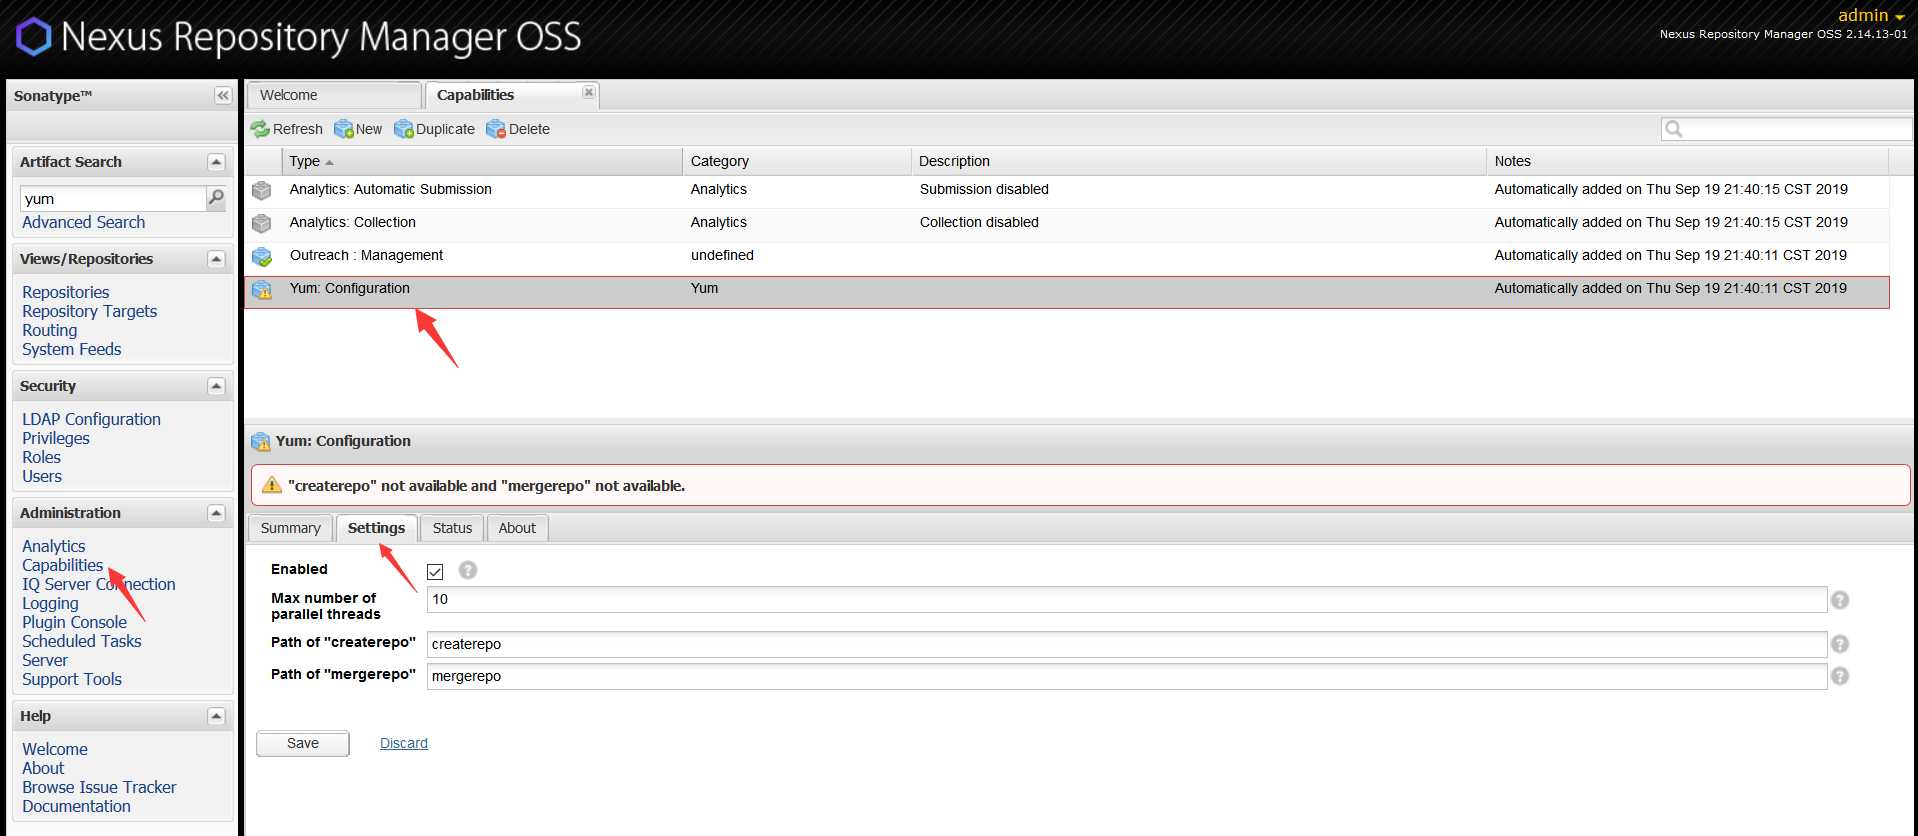Open the Administration Analytics link

(x=54, y=546)
